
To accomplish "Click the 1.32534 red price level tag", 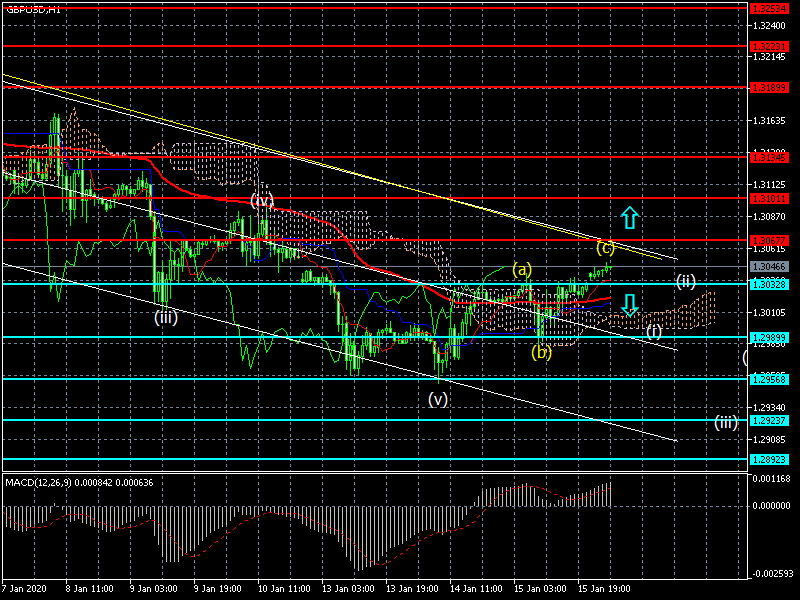I will tap(769, 8).
